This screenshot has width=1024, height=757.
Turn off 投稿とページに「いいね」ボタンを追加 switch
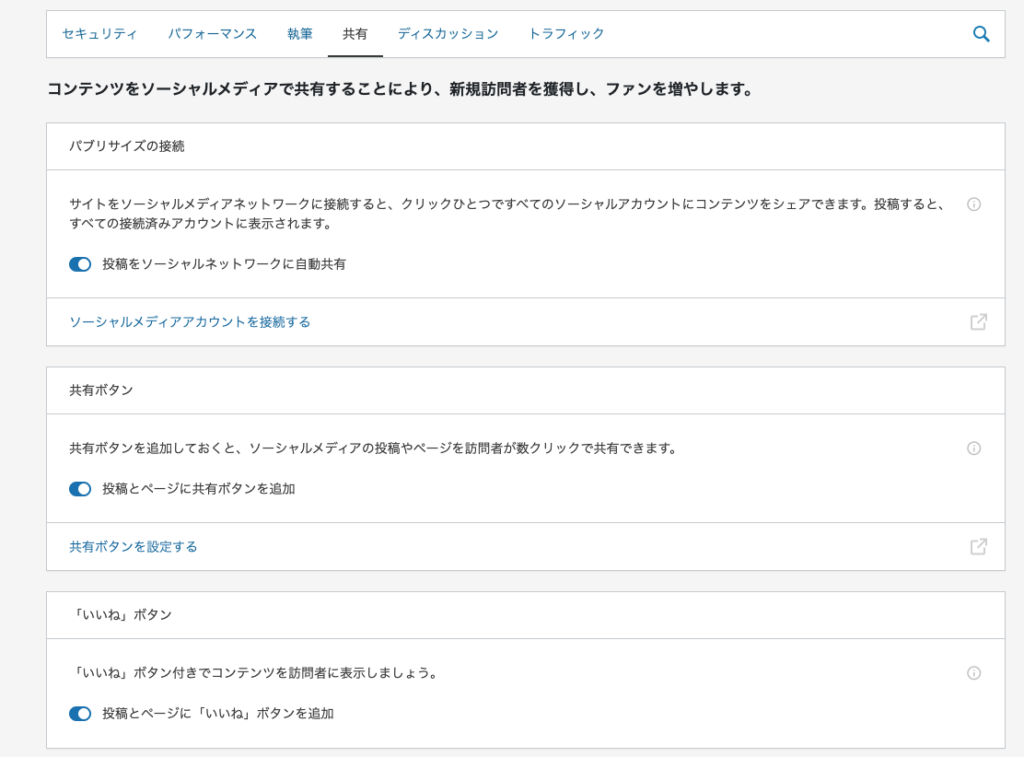(80, 714)
